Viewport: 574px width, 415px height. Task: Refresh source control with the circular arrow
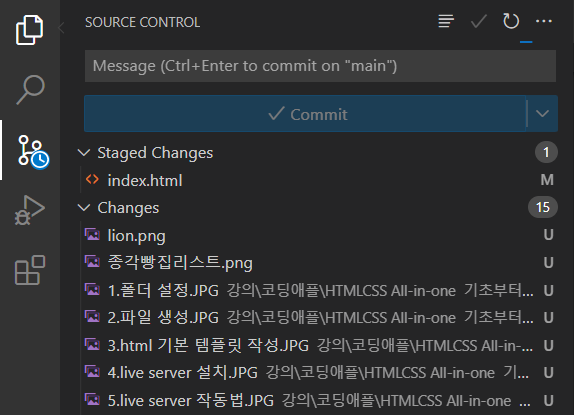coord(511,21)
